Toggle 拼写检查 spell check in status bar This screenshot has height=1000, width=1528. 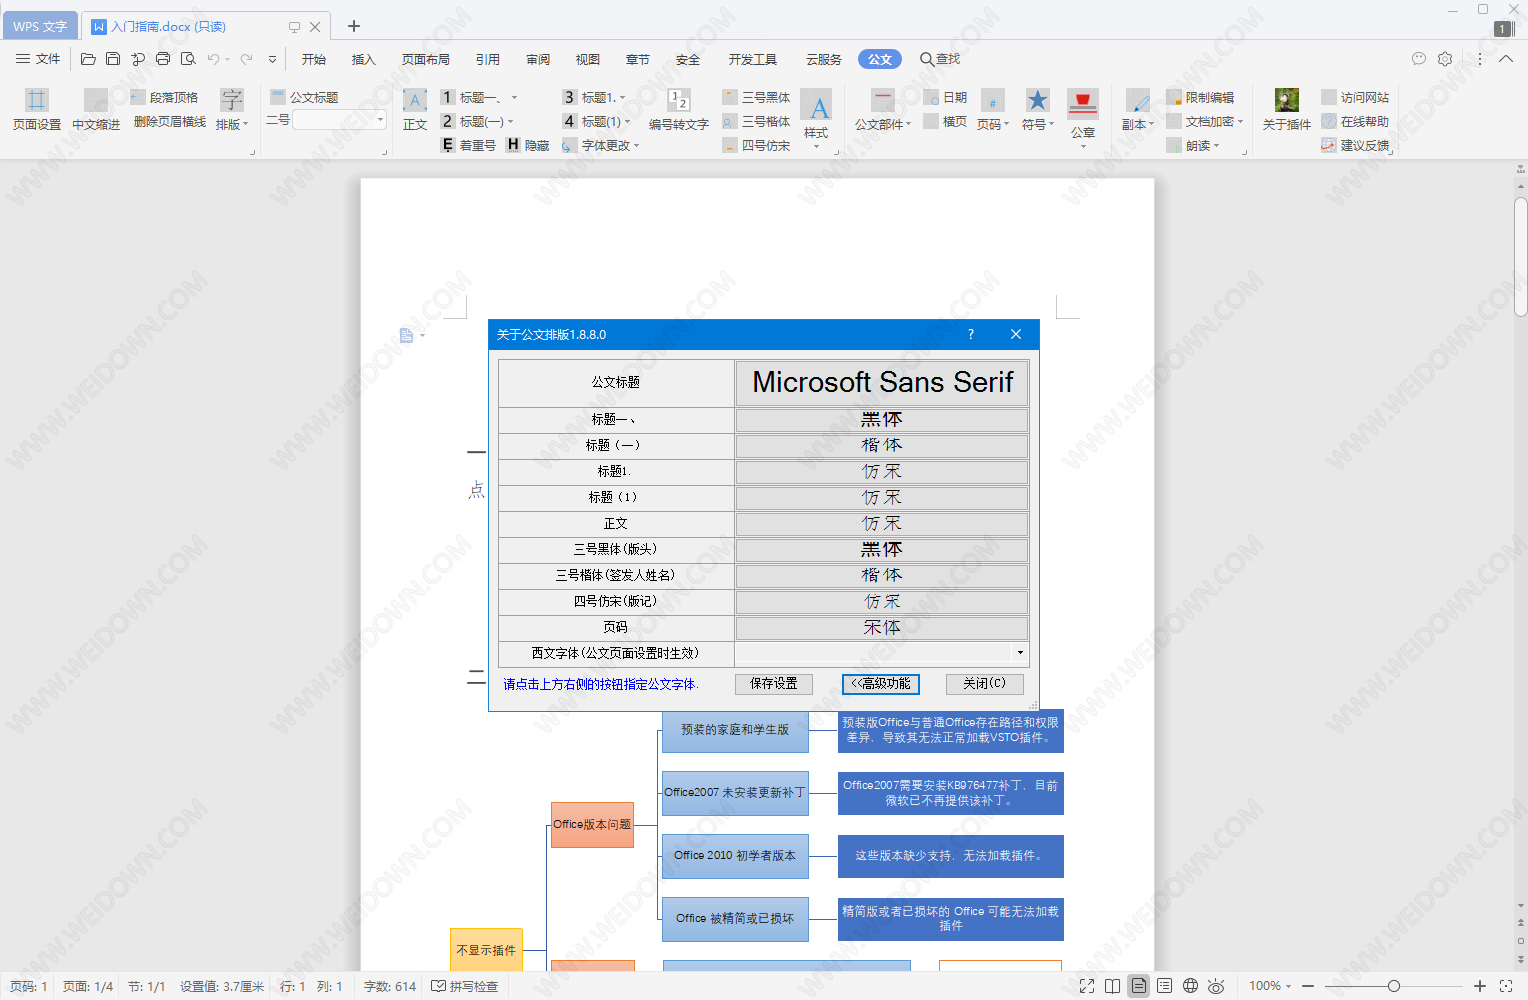click(x=464, y=986)
